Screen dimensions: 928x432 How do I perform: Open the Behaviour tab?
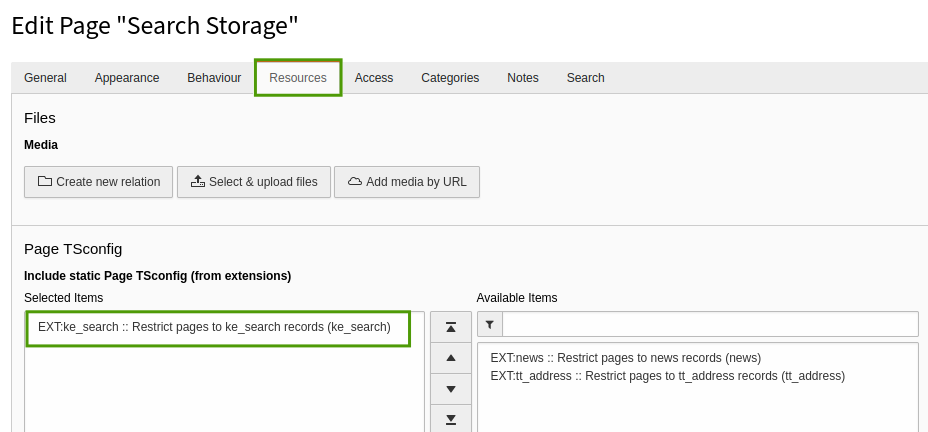click(x=214, y=78)
